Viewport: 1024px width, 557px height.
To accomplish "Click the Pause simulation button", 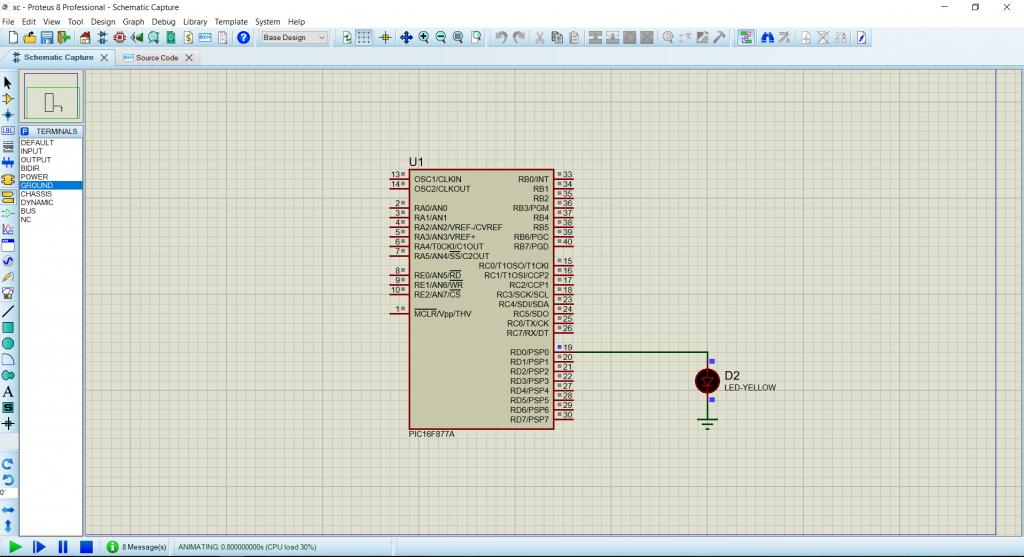I will tap(63, 547).
